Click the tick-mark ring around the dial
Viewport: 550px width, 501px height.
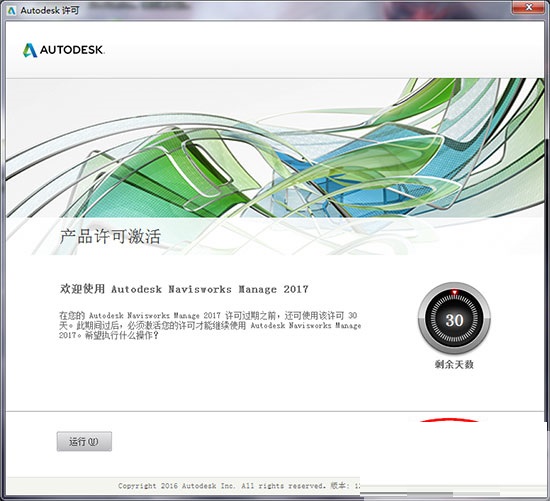(454, 319)
